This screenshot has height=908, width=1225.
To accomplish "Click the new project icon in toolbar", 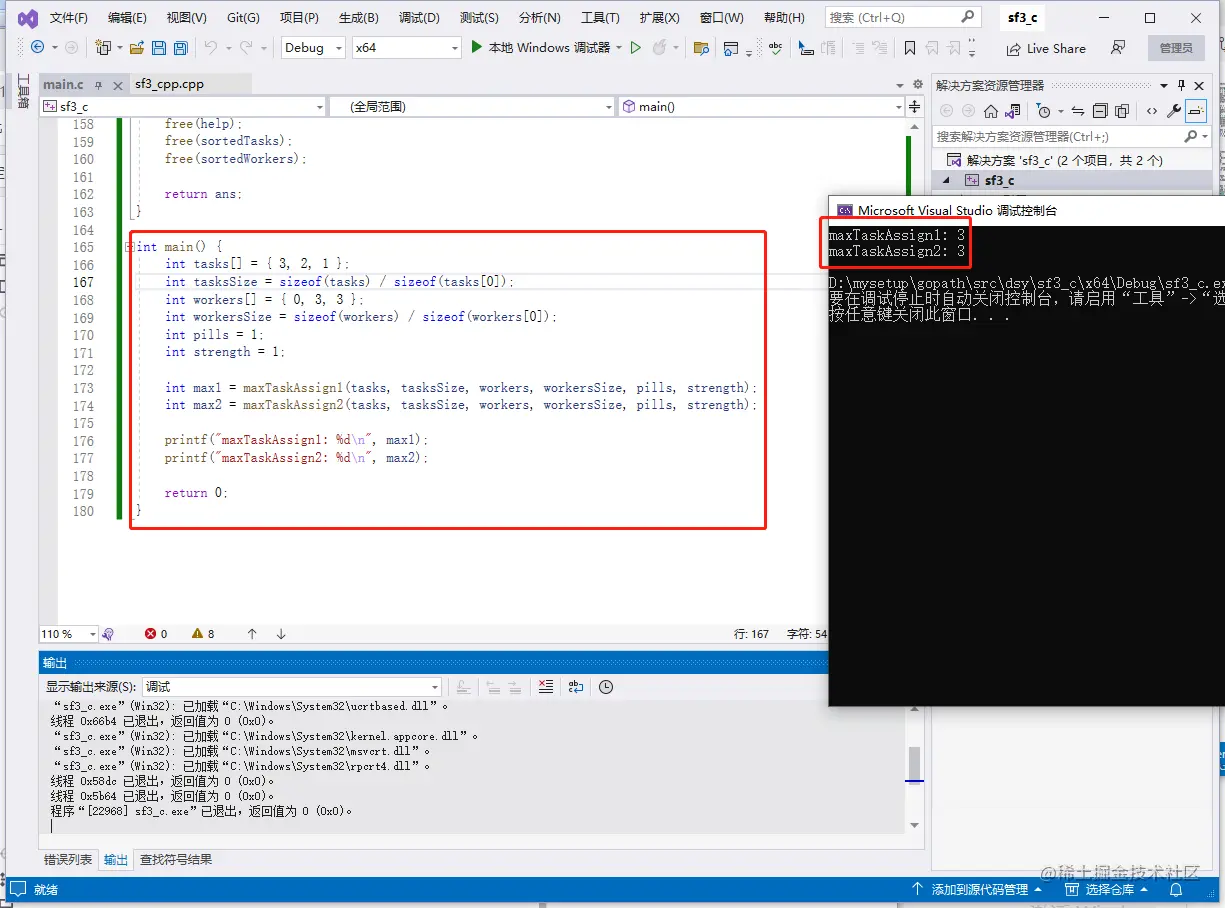I will (102, 47).
